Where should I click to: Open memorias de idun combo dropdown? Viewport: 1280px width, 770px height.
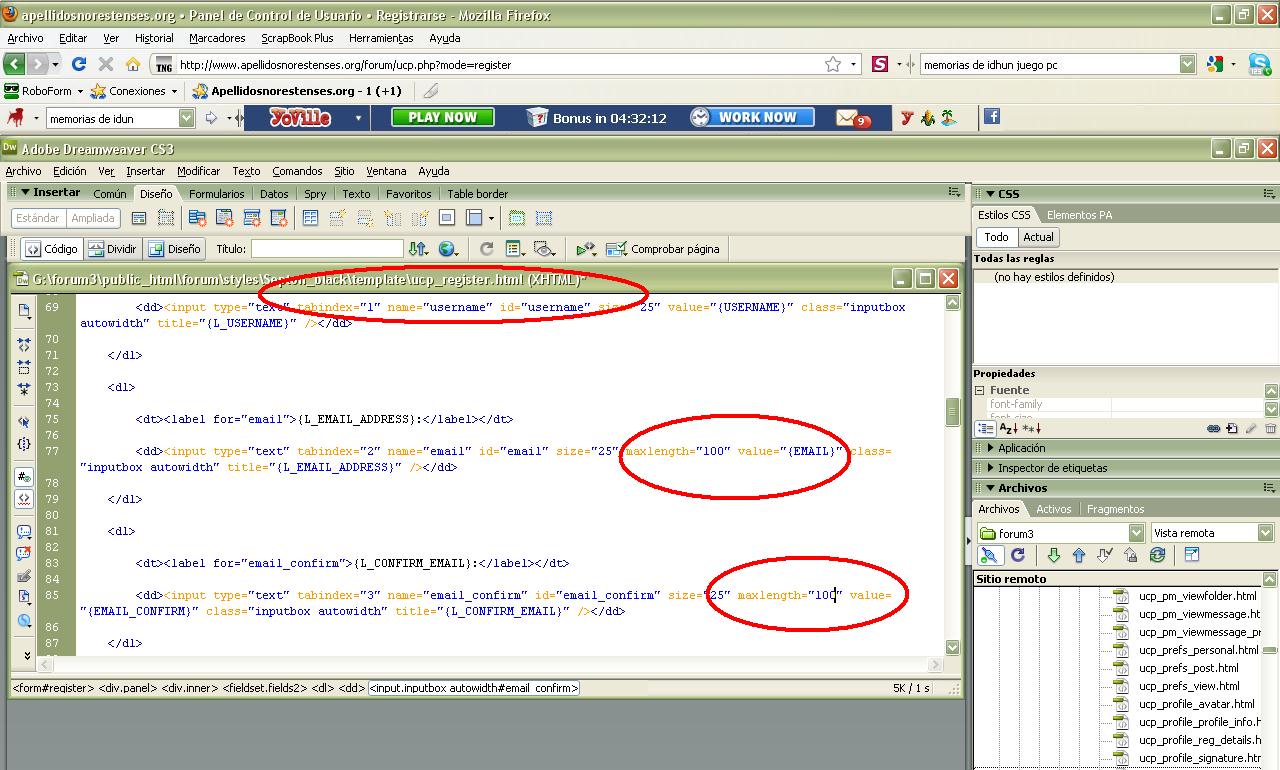pyautogui.click(x=186, y=118)
